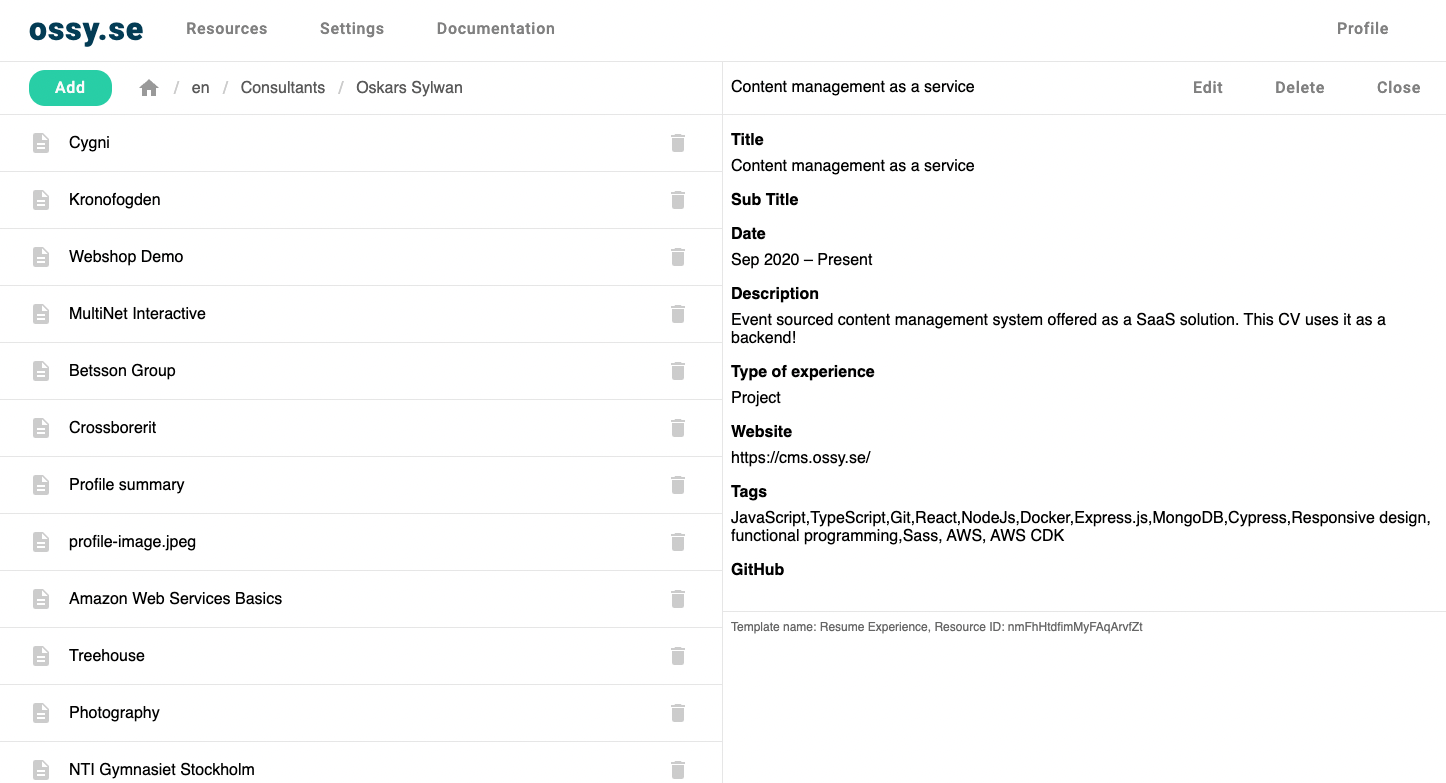
Task: Click the ossy.se logo
Action: click(86, 30)
